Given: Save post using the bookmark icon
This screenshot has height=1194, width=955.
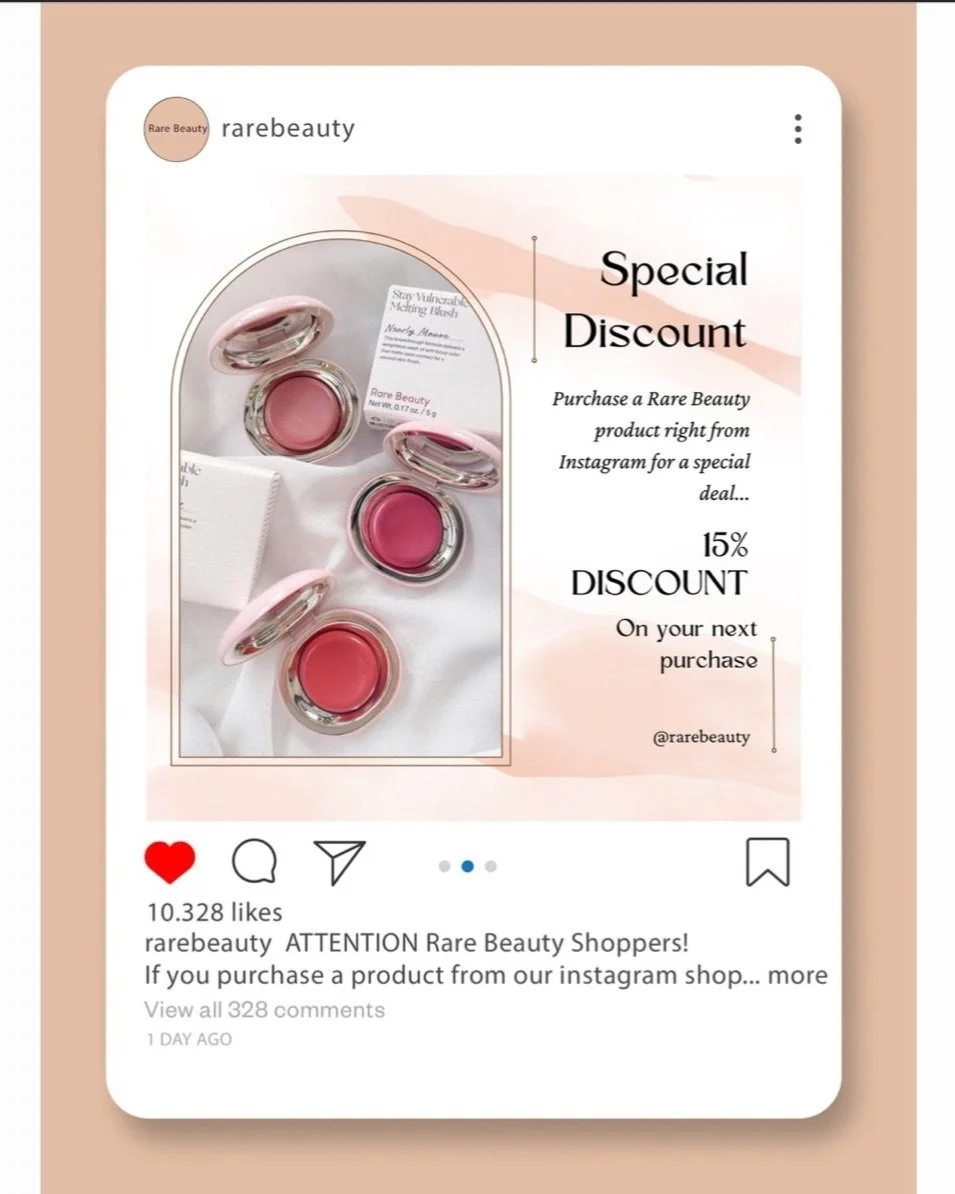Looking at the screenshot, I should pos(767,862).
